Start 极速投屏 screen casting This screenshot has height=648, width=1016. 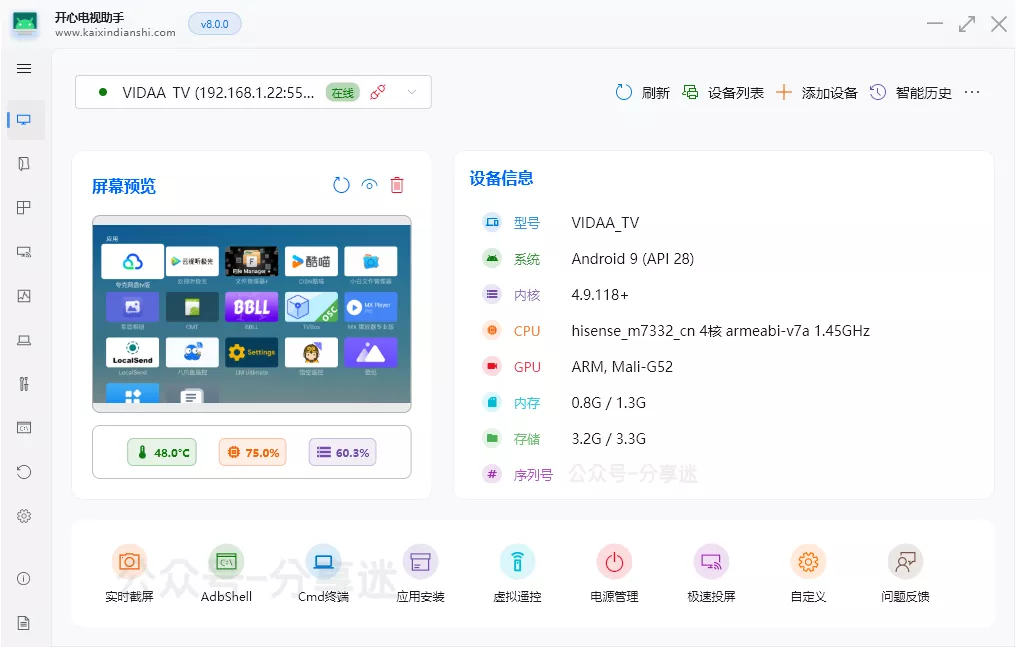pos(711,562)
